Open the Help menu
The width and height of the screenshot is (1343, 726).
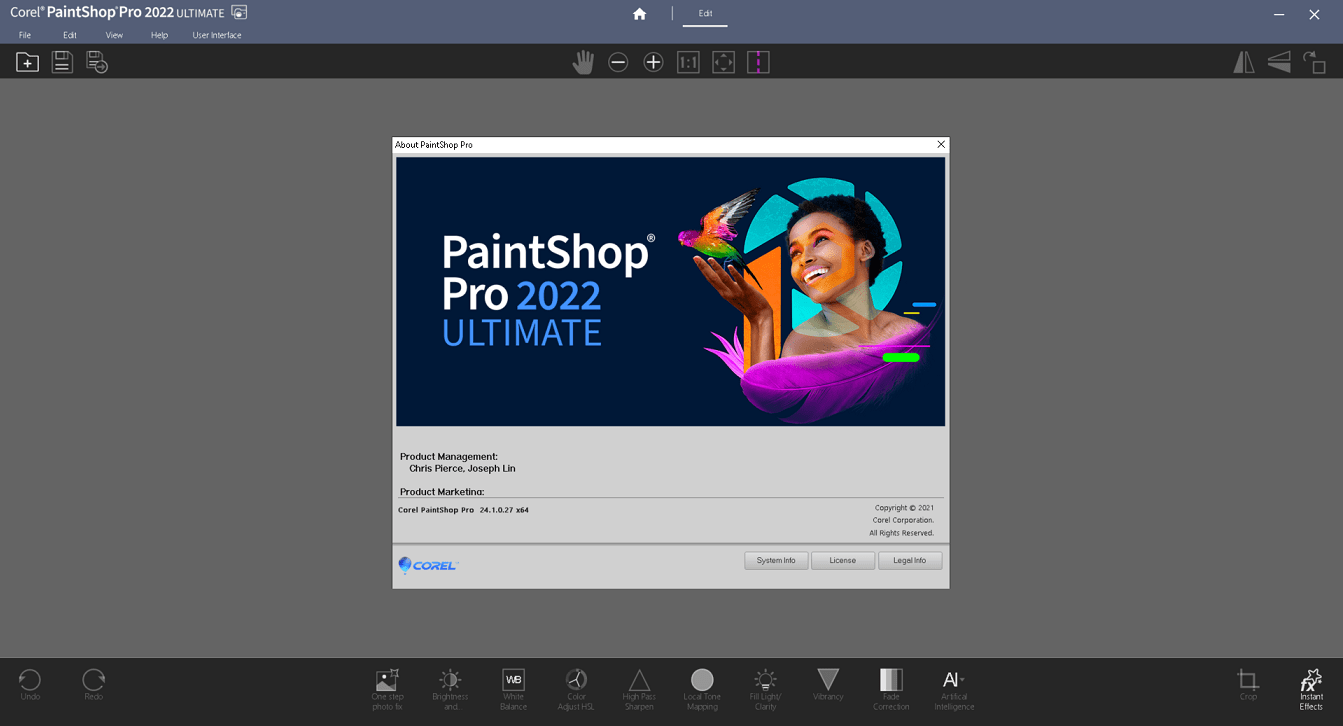[159, 35]
